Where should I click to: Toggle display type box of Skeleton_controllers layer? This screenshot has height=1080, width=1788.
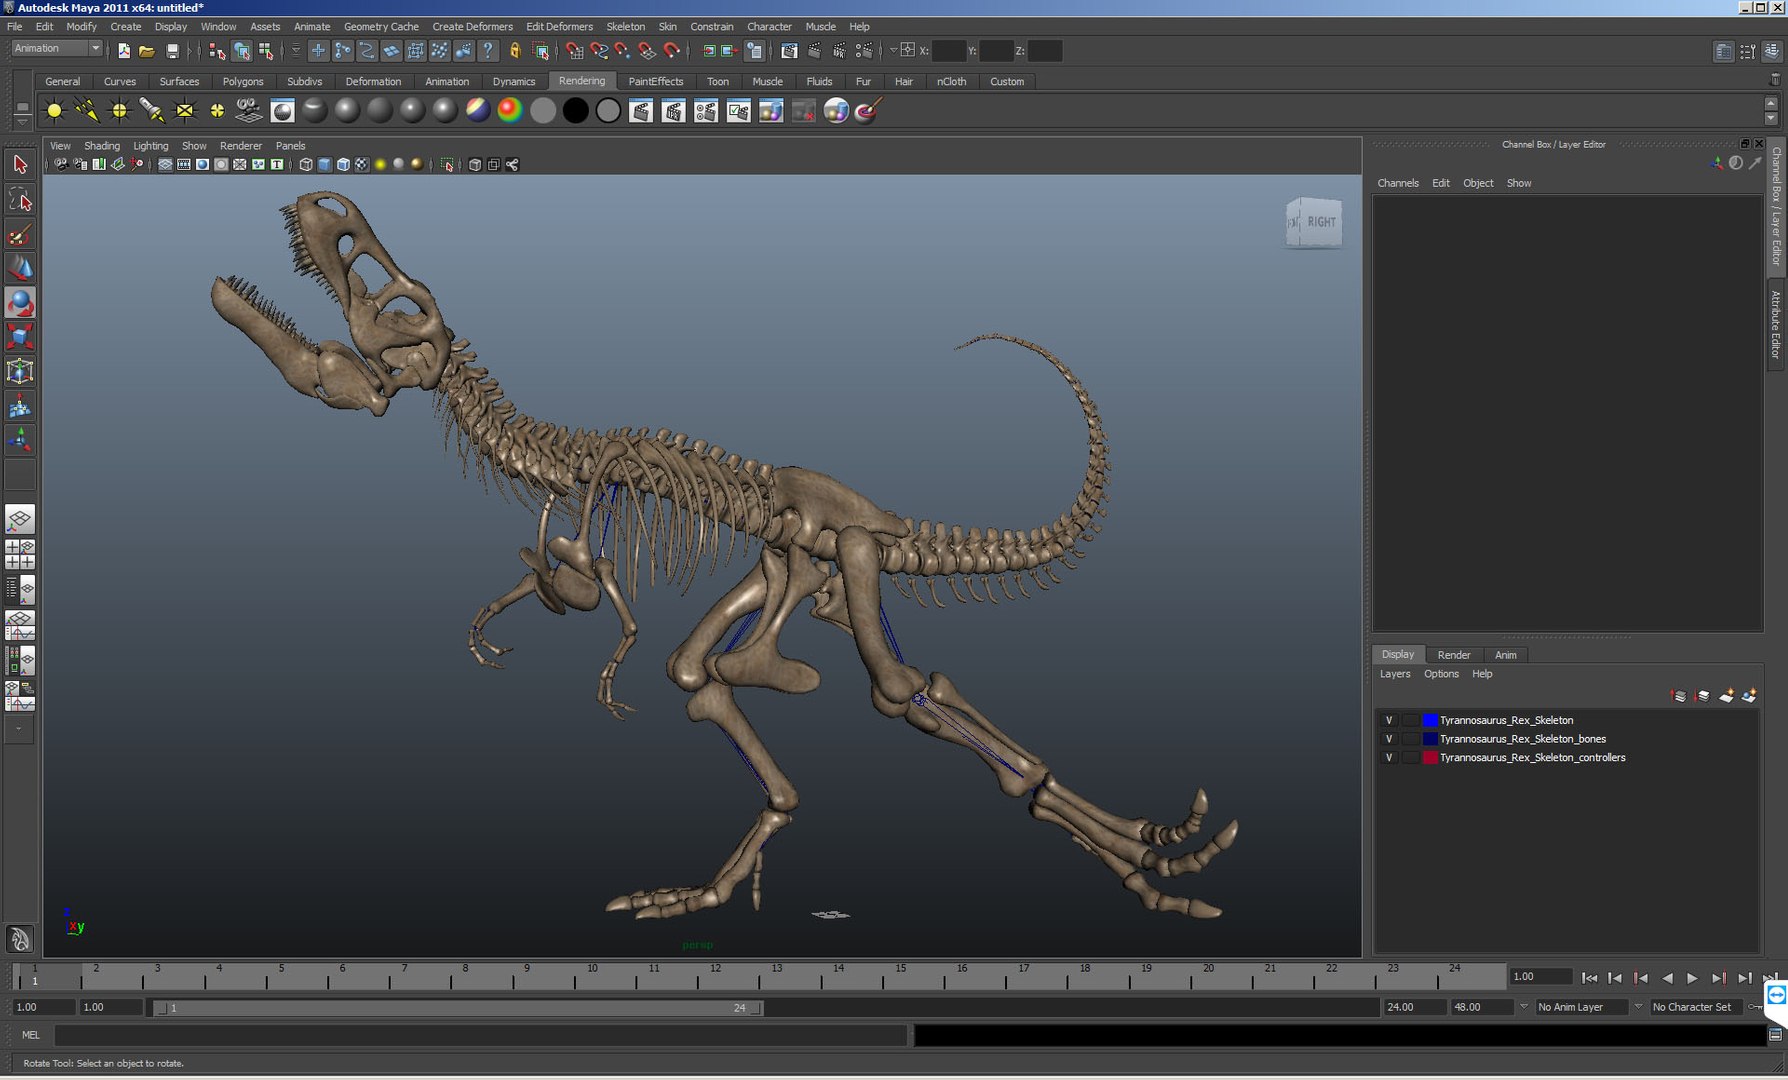[1410, 758]
